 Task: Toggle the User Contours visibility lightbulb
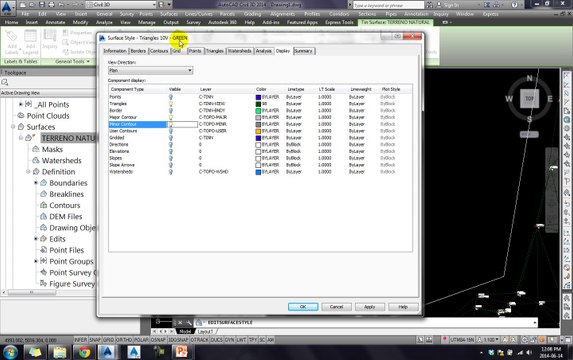click(170, 131)
